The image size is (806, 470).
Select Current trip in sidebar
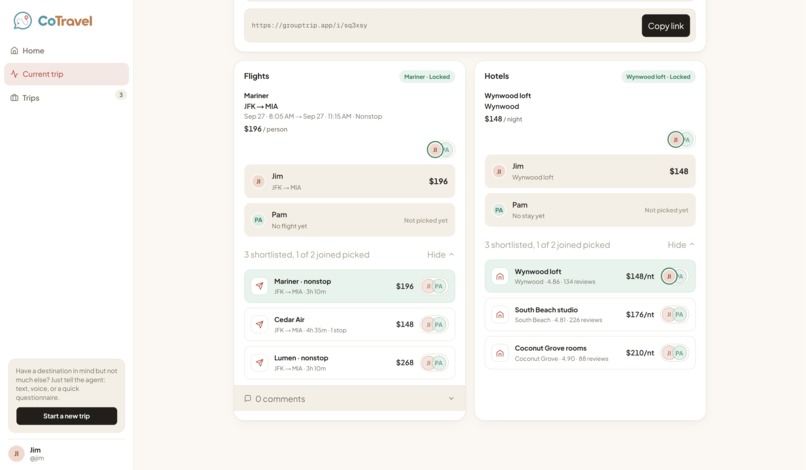[66, 74]
